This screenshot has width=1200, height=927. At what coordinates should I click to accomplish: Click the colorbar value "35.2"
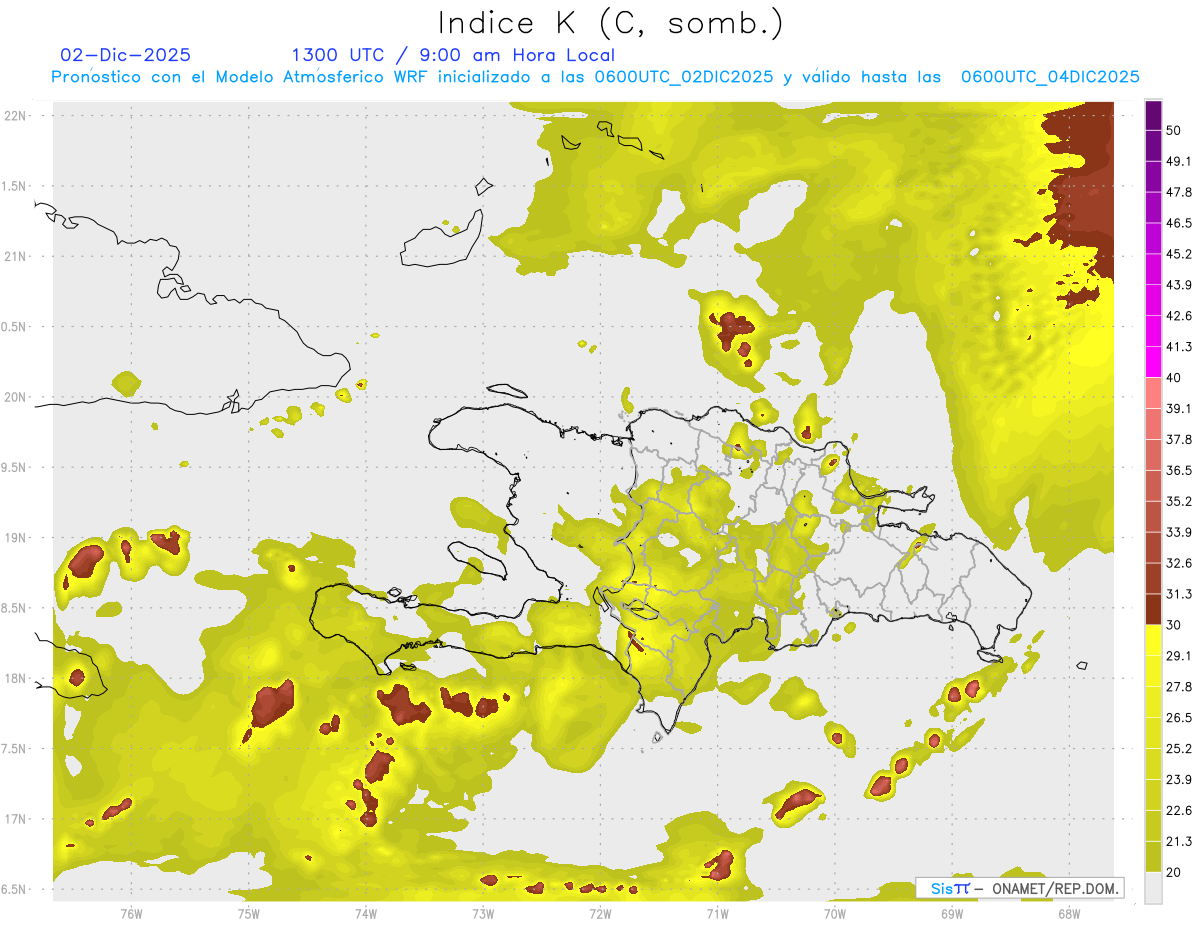click(1180, 501)
